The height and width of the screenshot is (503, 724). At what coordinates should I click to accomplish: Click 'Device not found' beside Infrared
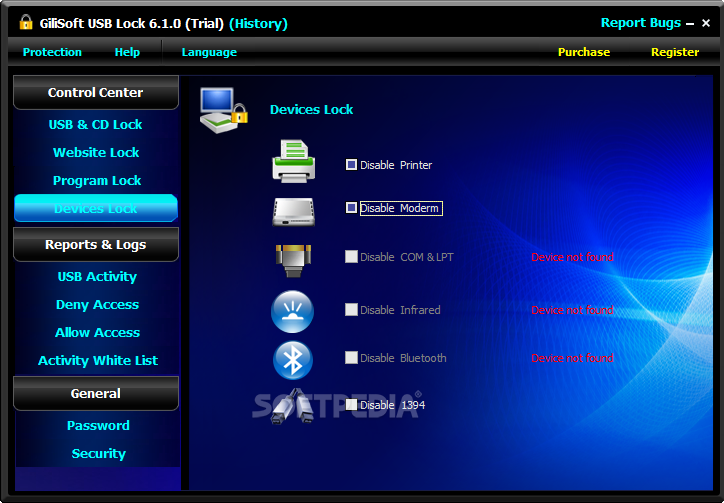click(572, 310)
